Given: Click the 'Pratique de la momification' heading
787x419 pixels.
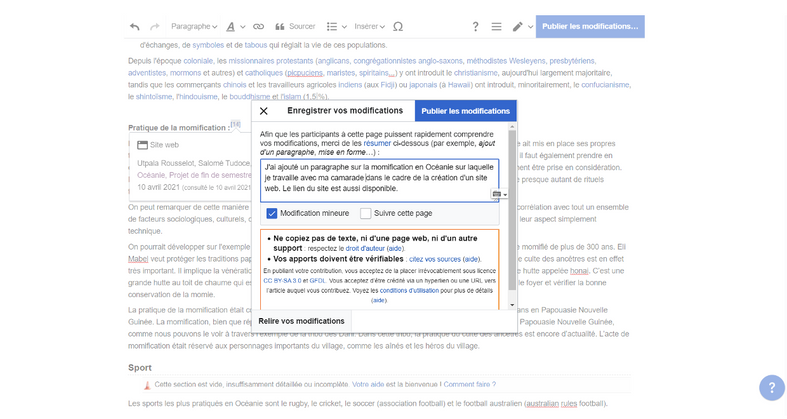Looking at the screenshot, I should click(178, 128).
